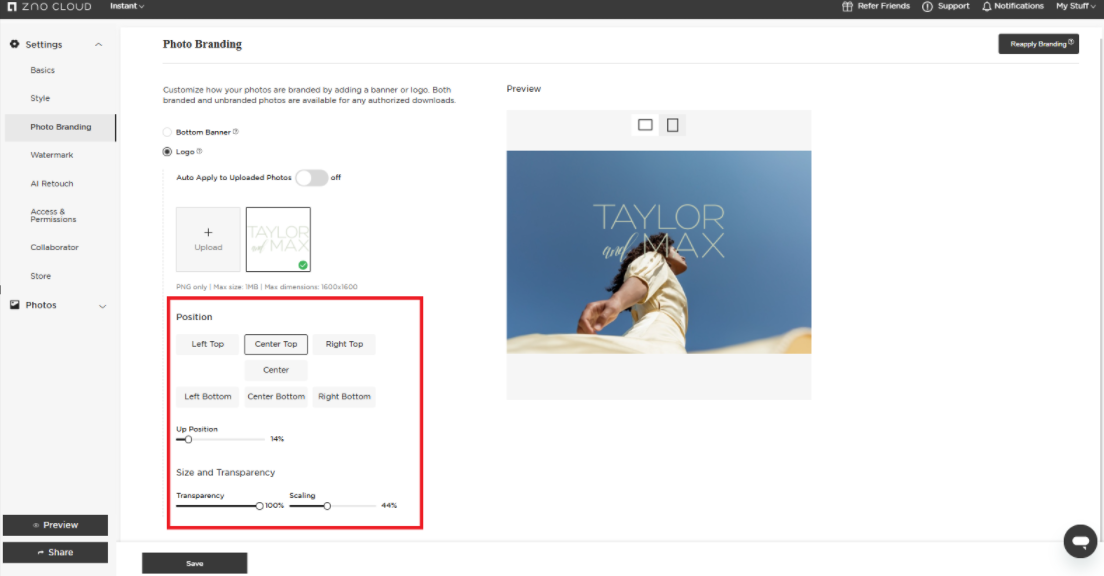Click the landscape orientation preview icon
The width and height of the screenshot is (1104, 576).
pyautogui.click(x=645, y=125)
